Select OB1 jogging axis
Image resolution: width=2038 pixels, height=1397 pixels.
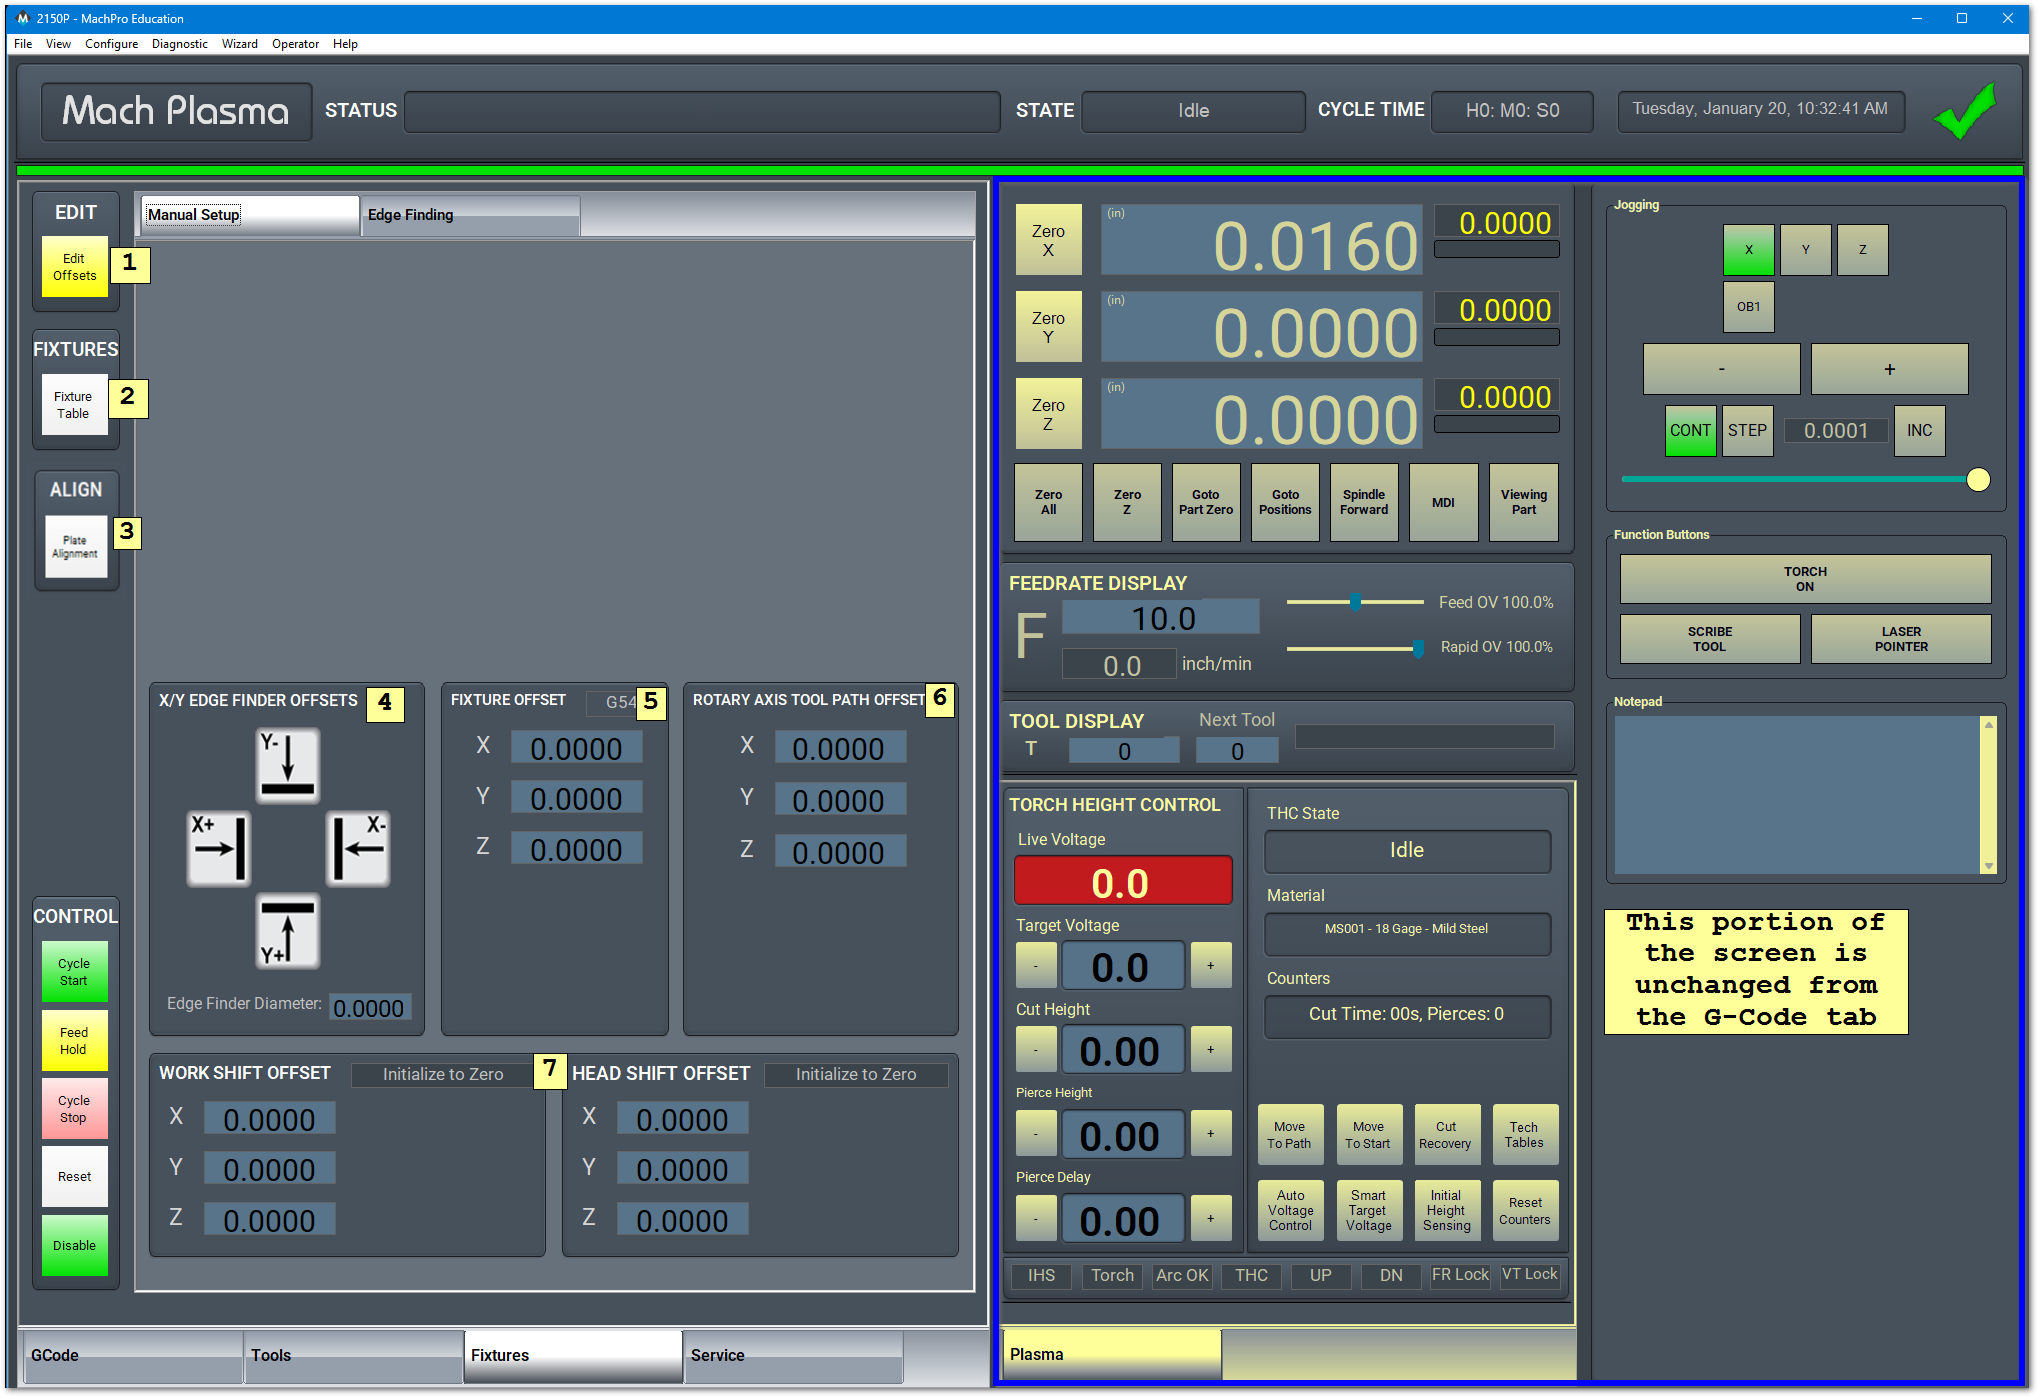(x=1748, y=307)
